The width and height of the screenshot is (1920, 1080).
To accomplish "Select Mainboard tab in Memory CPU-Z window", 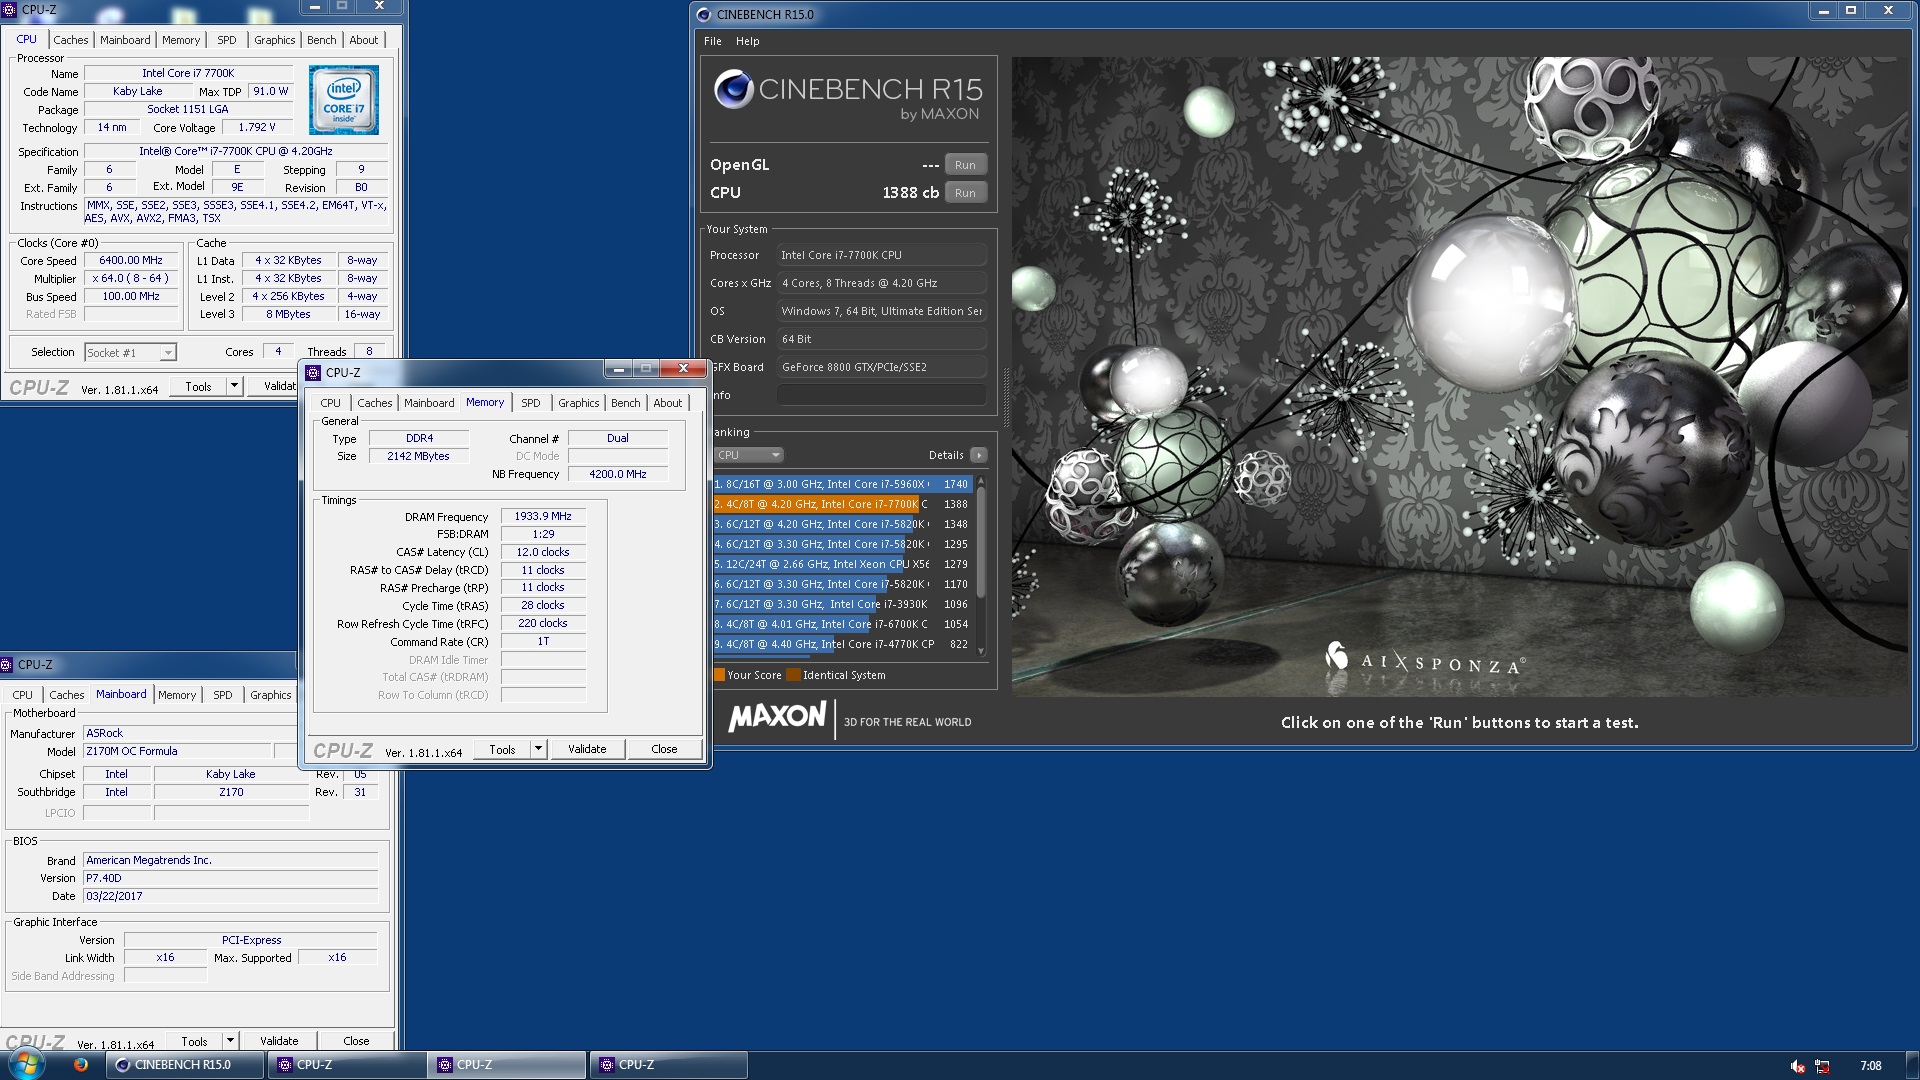I will point(429,403).
